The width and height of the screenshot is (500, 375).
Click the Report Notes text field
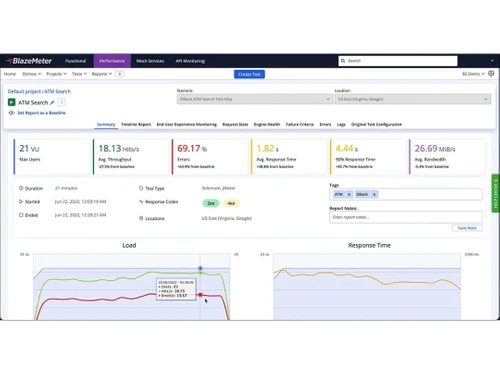click(406, 217)
